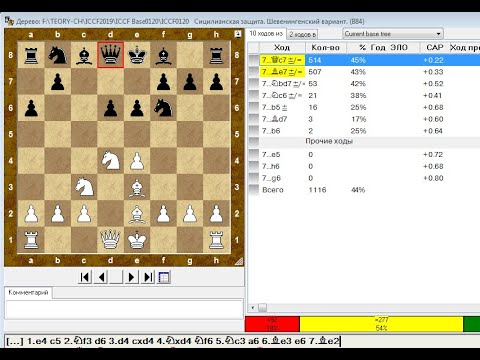Image resolution: width=480 pixels, height=360 pixels.
Task: Select the white knight on c3
Action: click(84, 187)
